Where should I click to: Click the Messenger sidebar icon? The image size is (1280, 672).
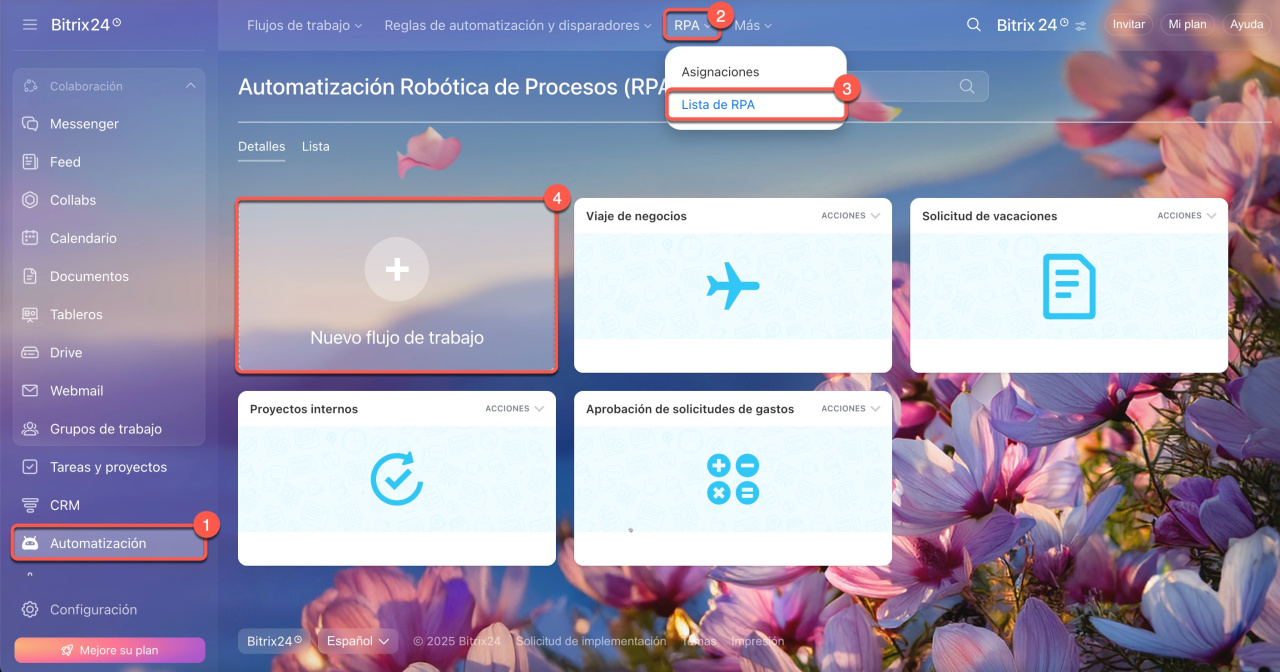(x=30, y=124)
